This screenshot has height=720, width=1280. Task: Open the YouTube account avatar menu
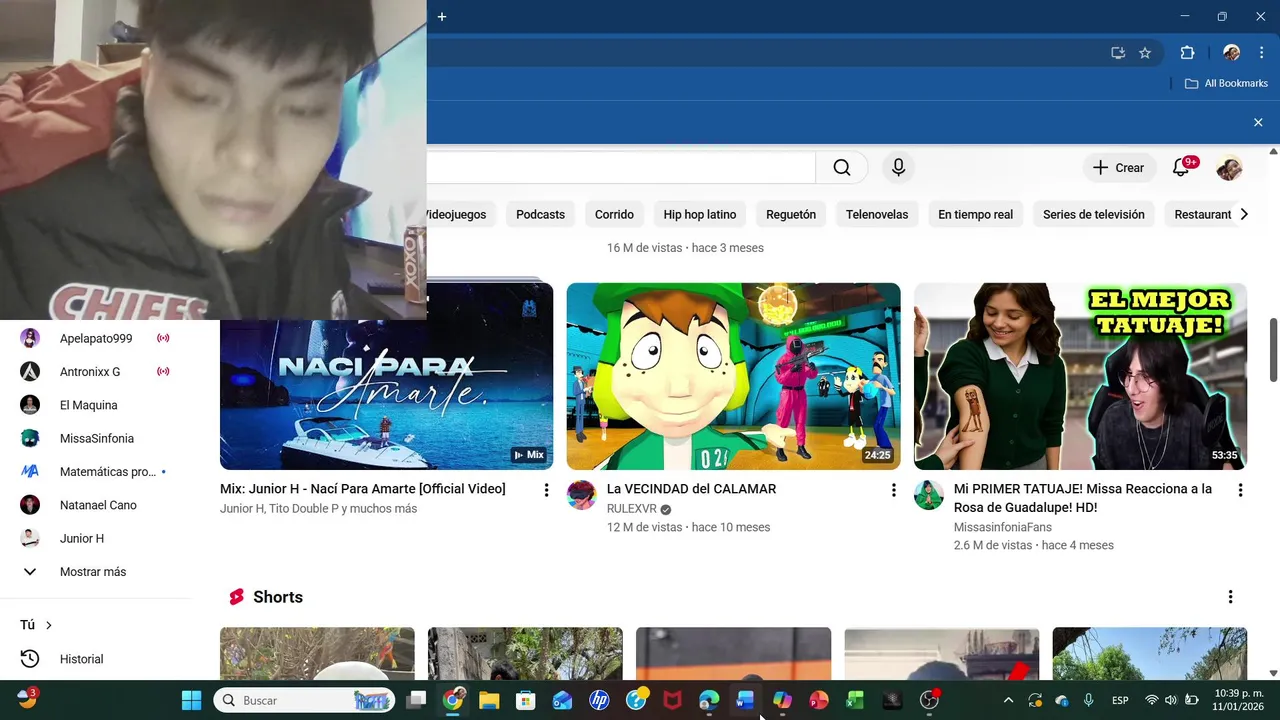(1229, 168)
